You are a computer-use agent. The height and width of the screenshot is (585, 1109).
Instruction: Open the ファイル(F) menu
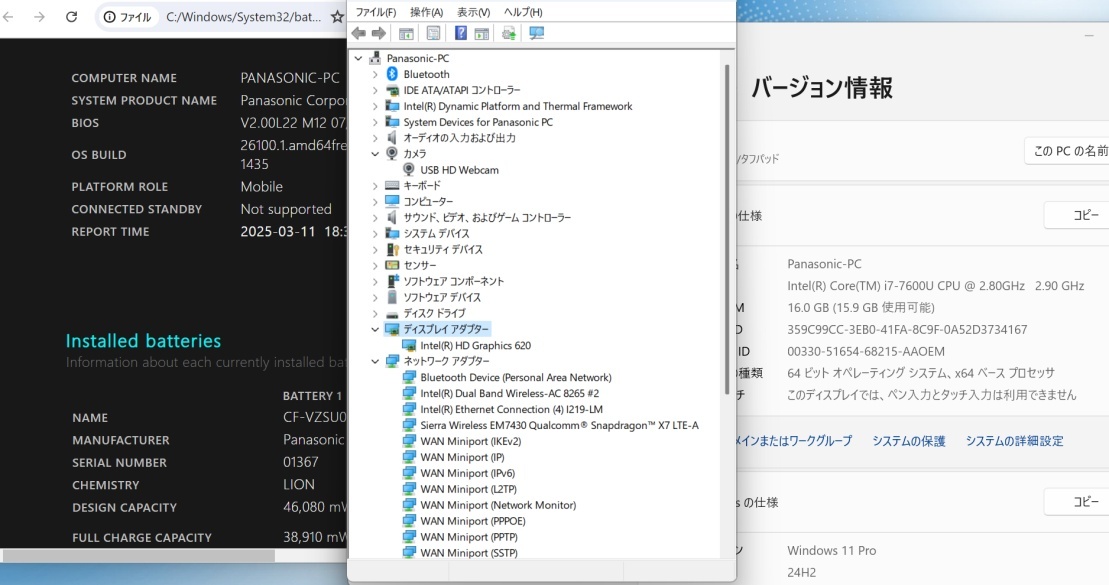(x=376, y=12)
